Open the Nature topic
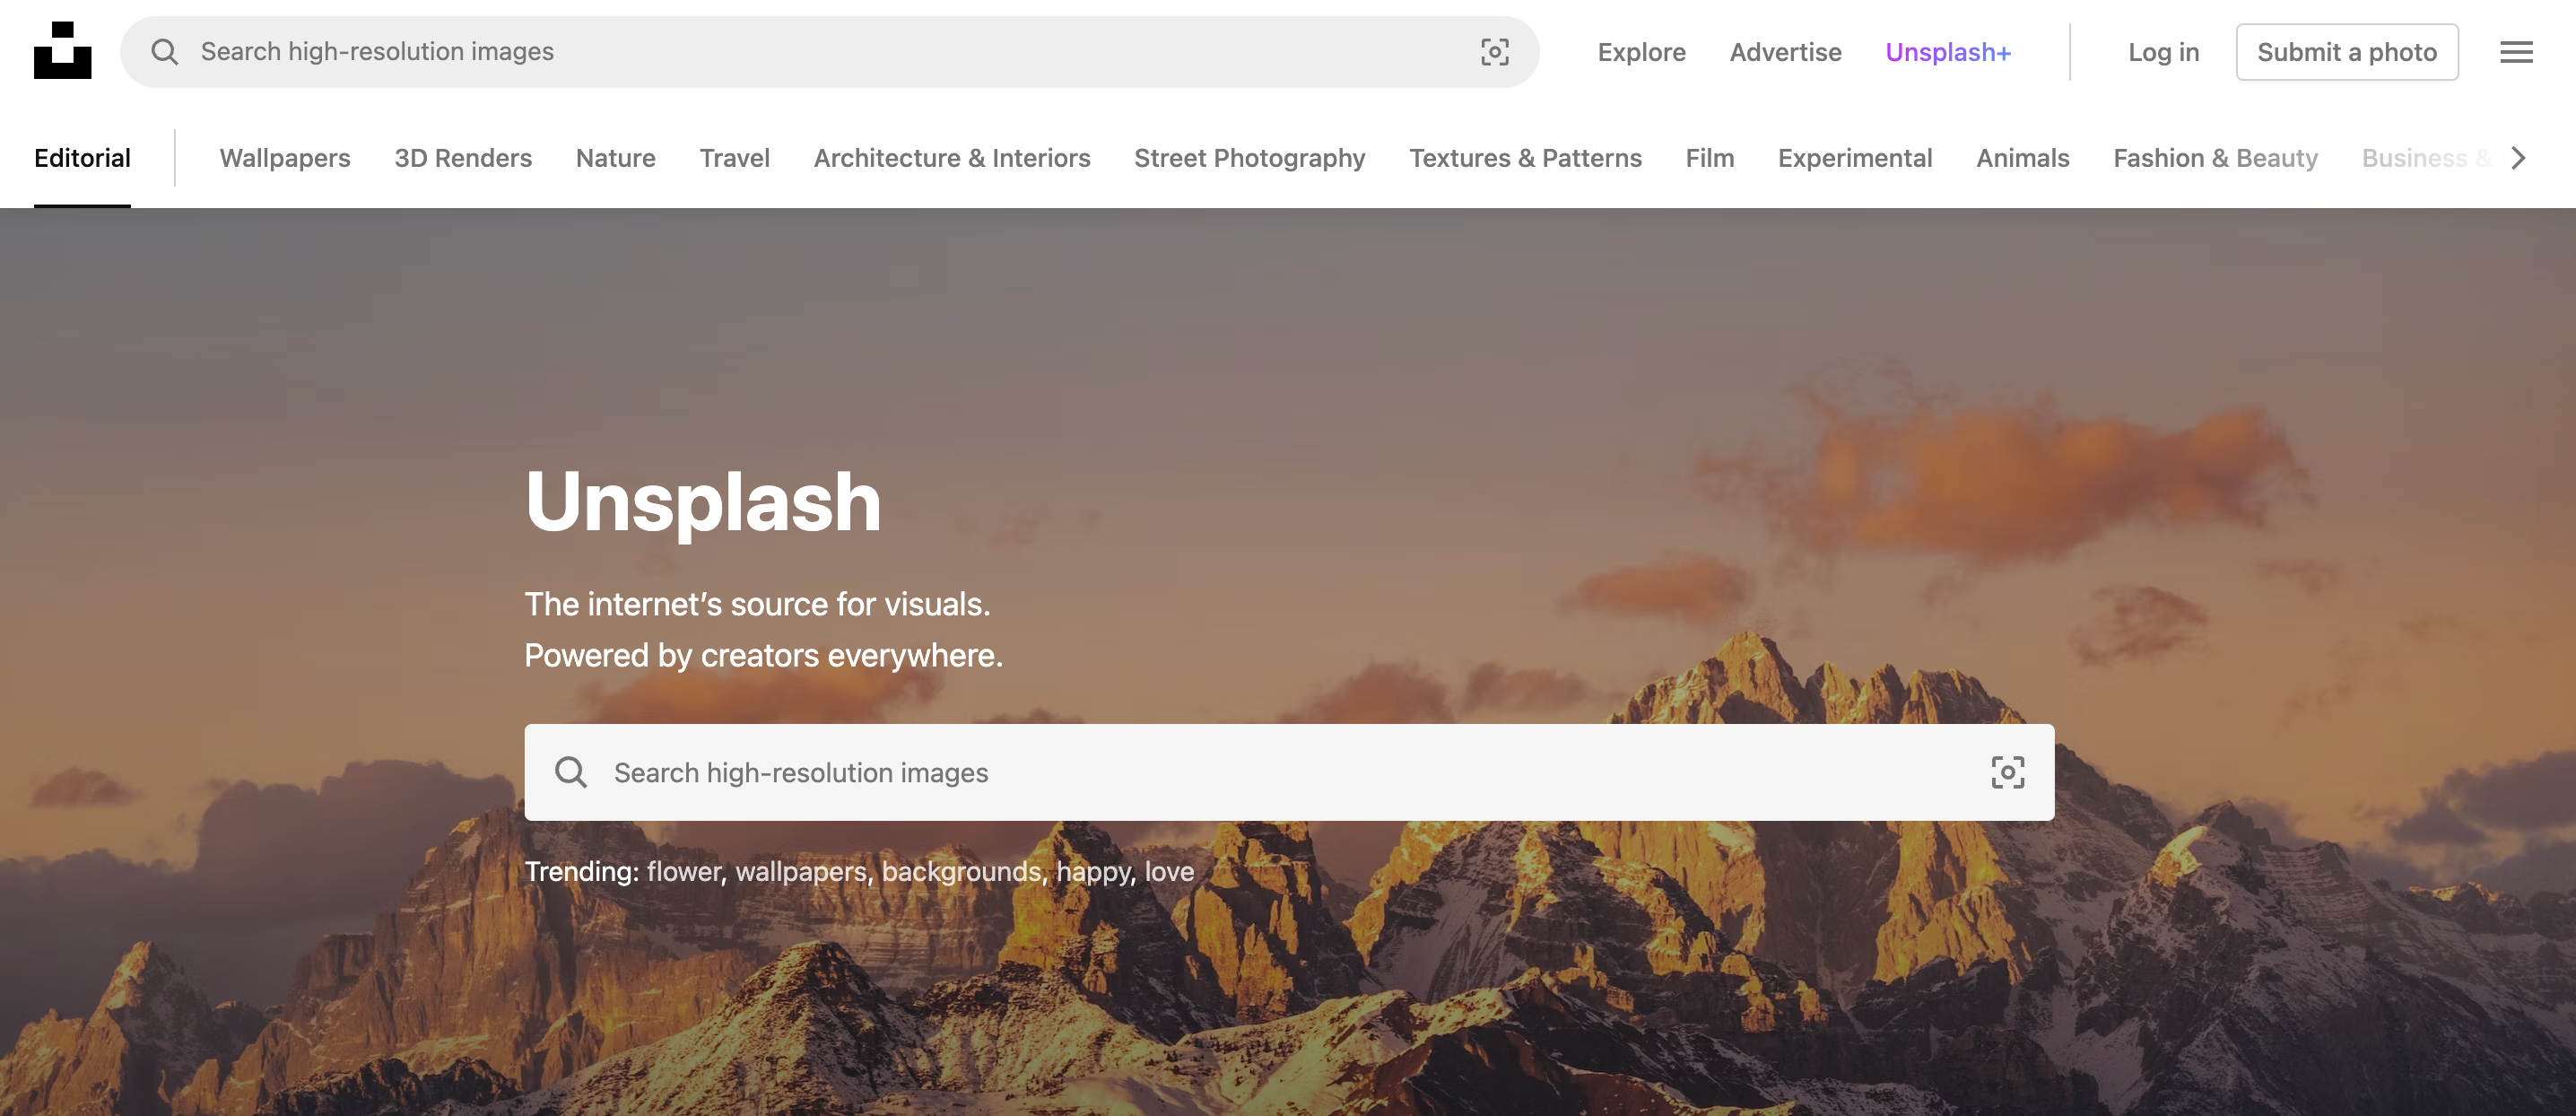Viewport: 2576px width, 1116px height. pyautogui.click(x=615, y=158)
